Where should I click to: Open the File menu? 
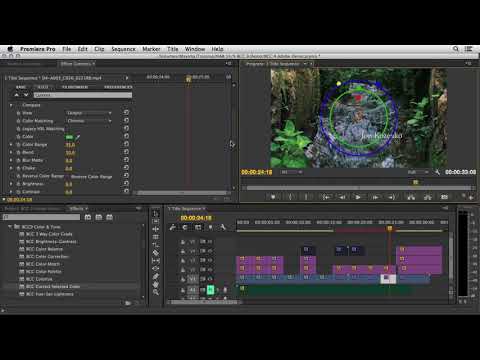pos(67,49)
